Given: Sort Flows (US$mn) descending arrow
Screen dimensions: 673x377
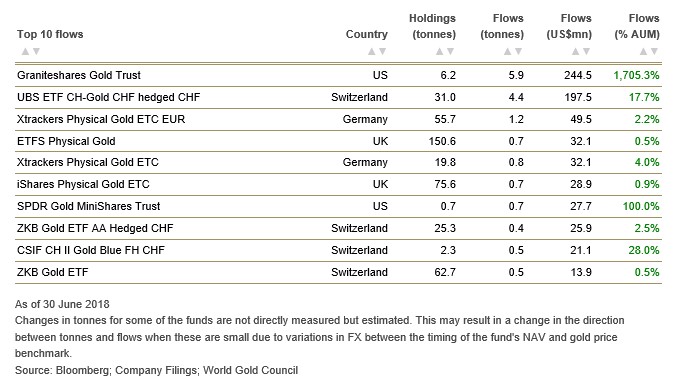Looking at the screenshot, I should coord(587,52).
